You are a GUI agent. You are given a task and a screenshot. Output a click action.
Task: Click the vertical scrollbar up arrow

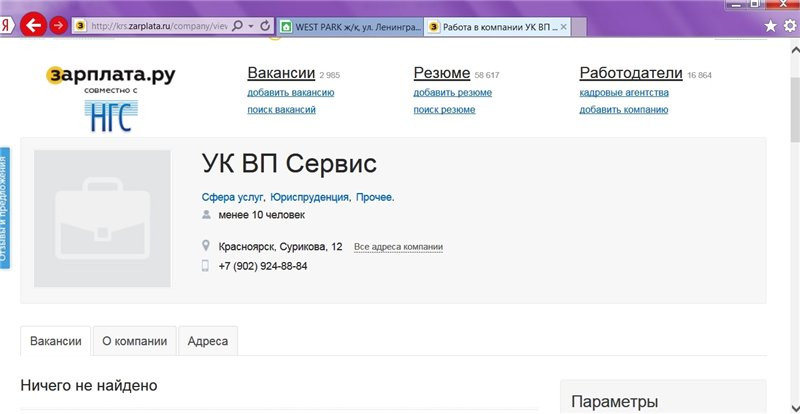coord(795,50)
